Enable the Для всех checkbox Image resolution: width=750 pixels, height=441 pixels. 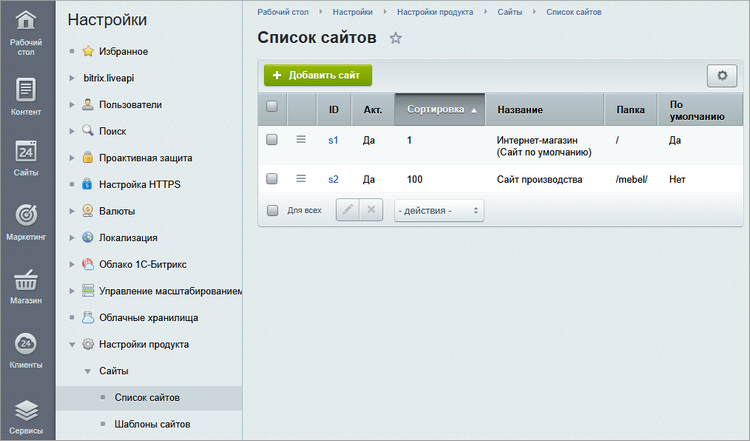click(272, 211)
